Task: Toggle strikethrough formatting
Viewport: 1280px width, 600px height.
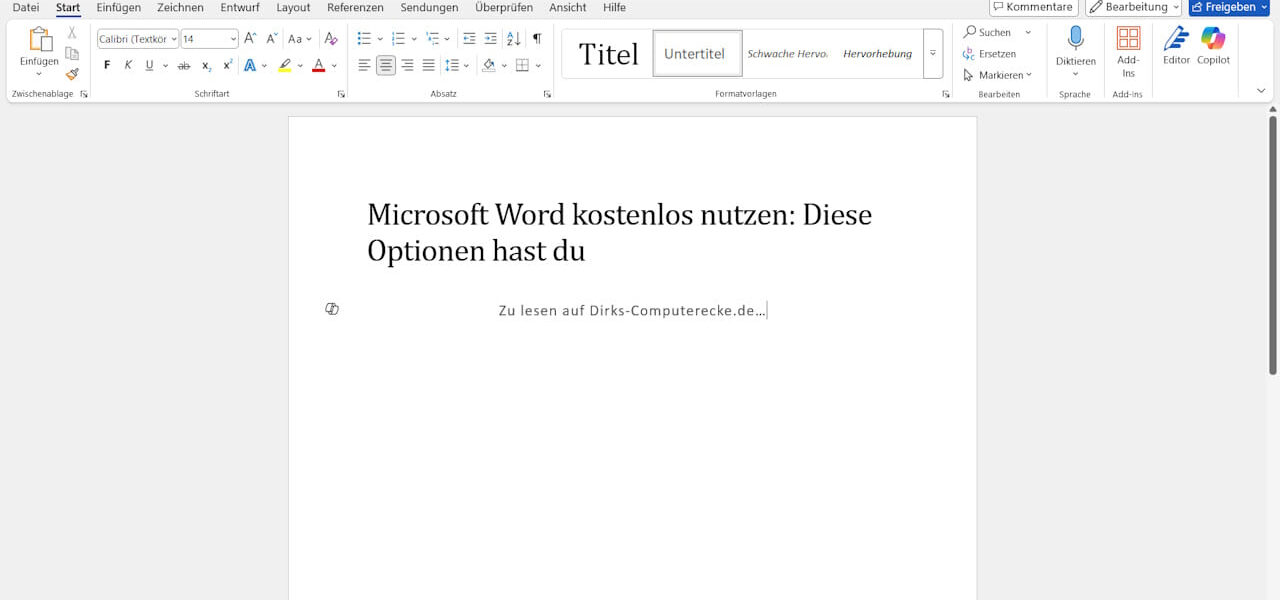Action: point(184,66)
